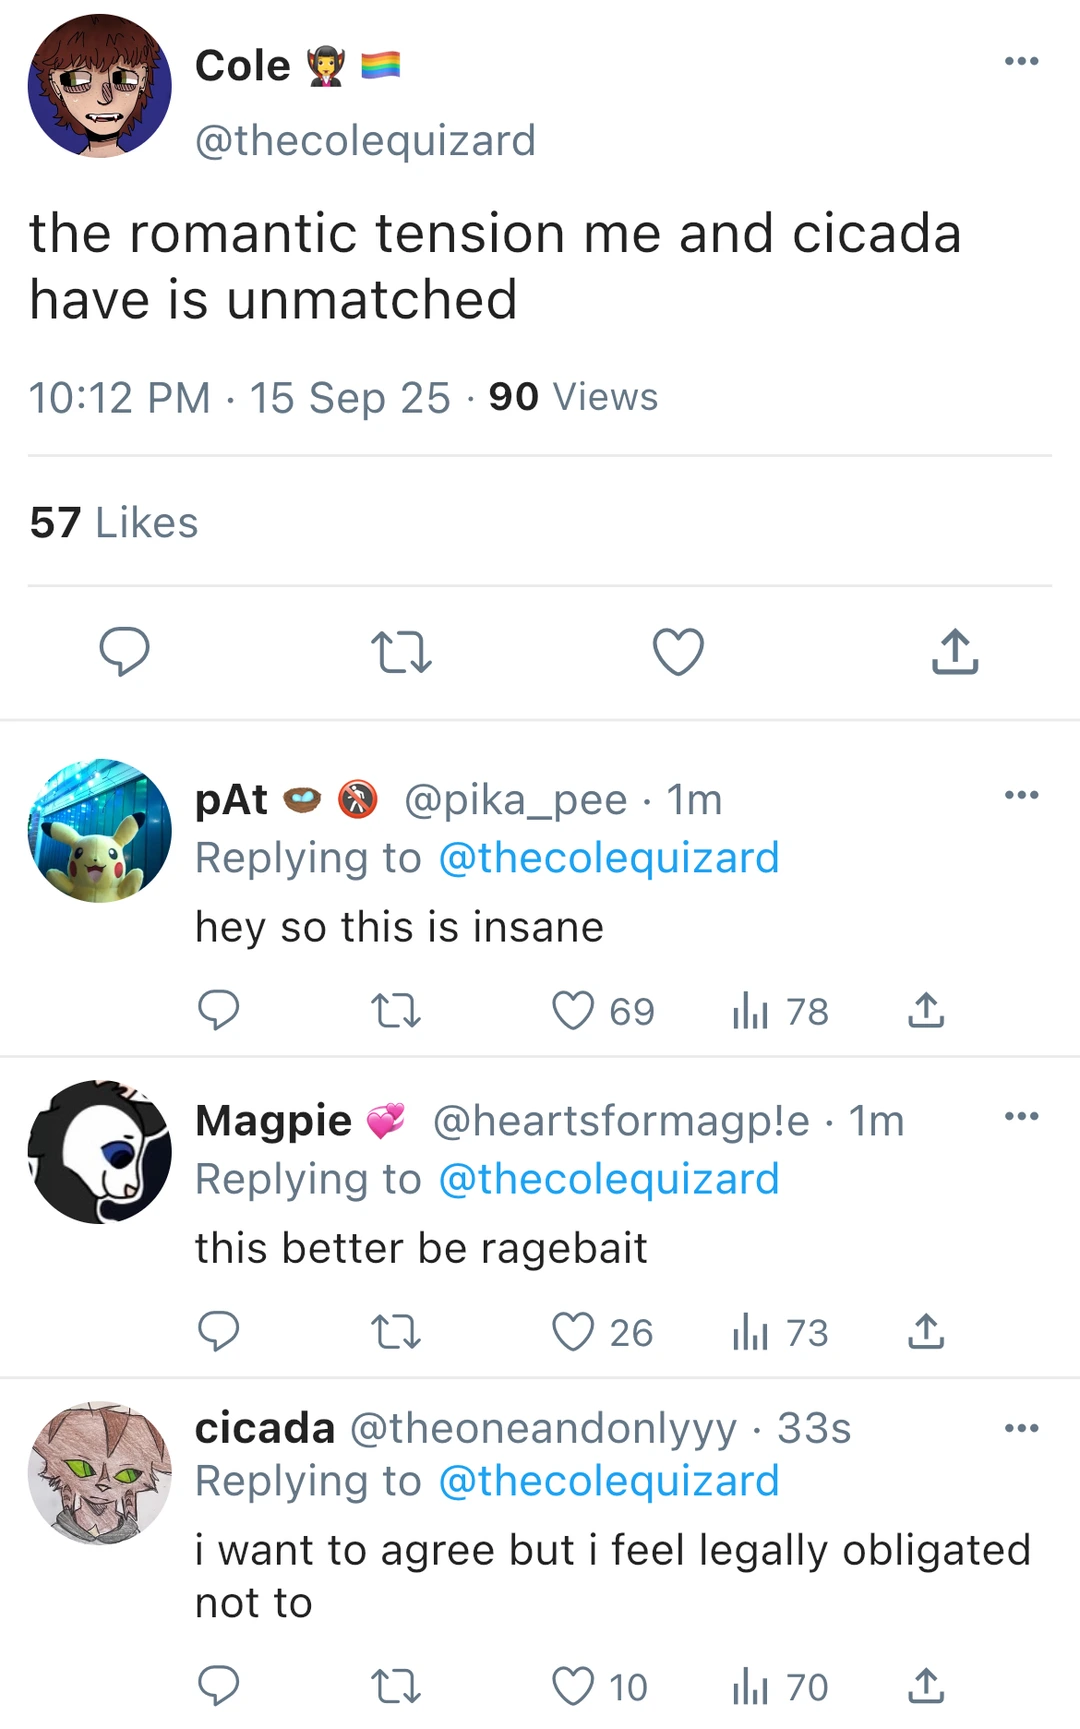The width and height of the screenshot is (1080, 1729).
Task: Retweet pAt's reply
Action: tap(396, 1011)
